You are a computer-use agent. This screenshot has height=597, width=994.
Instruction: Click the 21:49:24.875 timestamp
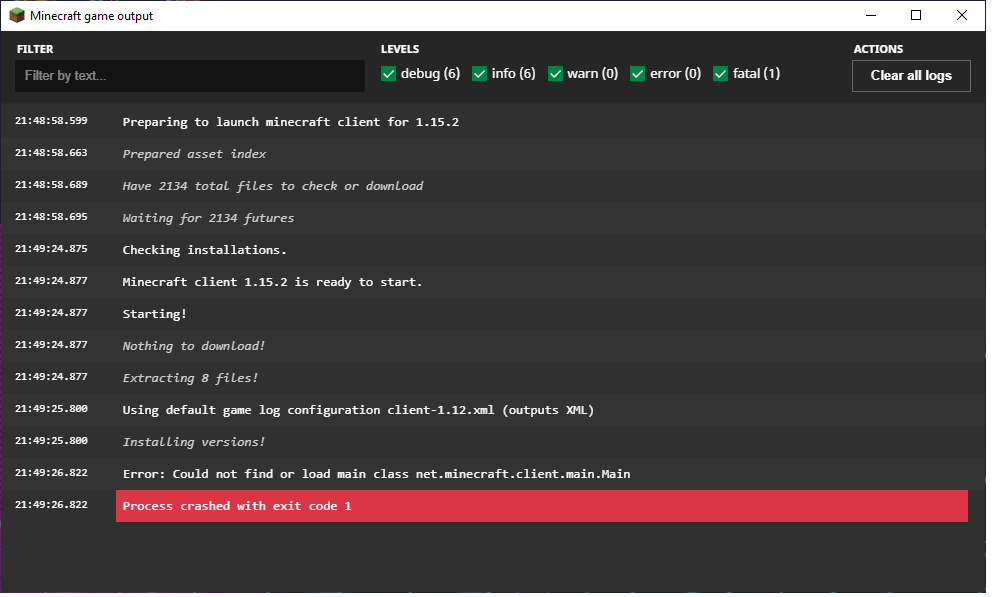[x=51, y=248]
